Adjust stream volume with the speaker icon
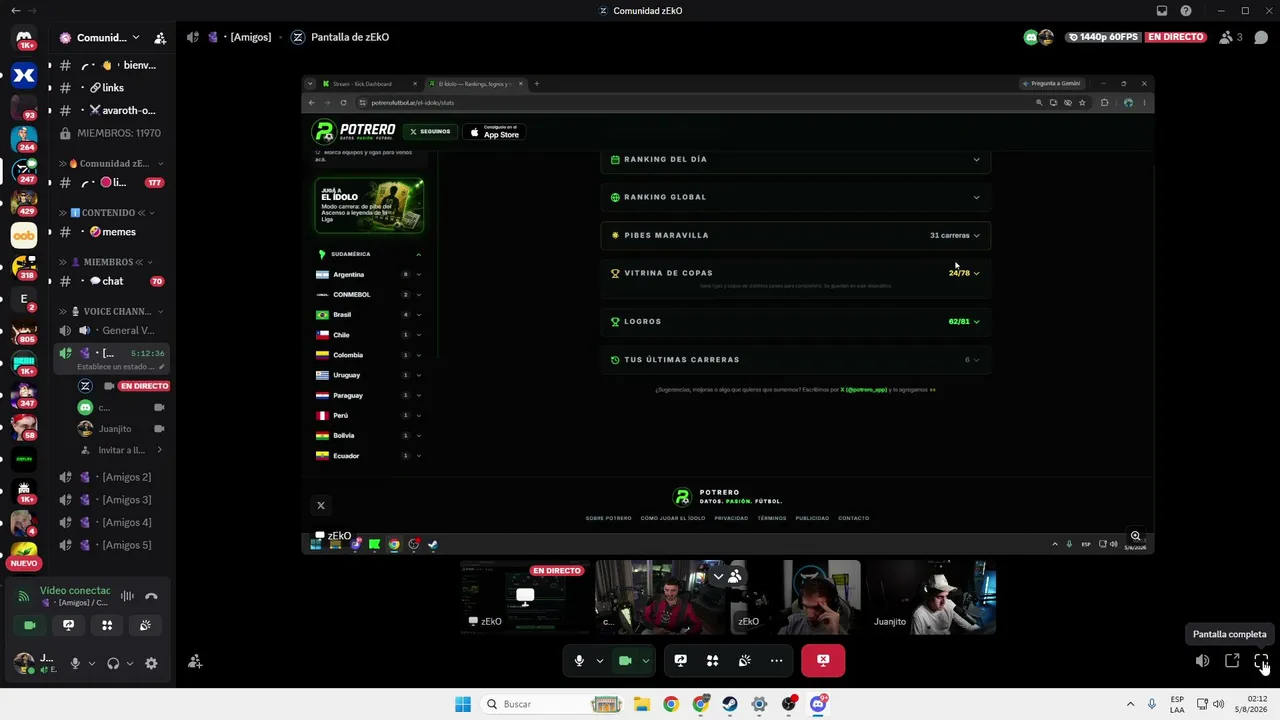This screenshot has height=720, width=1280. (x=1203, y=661)
